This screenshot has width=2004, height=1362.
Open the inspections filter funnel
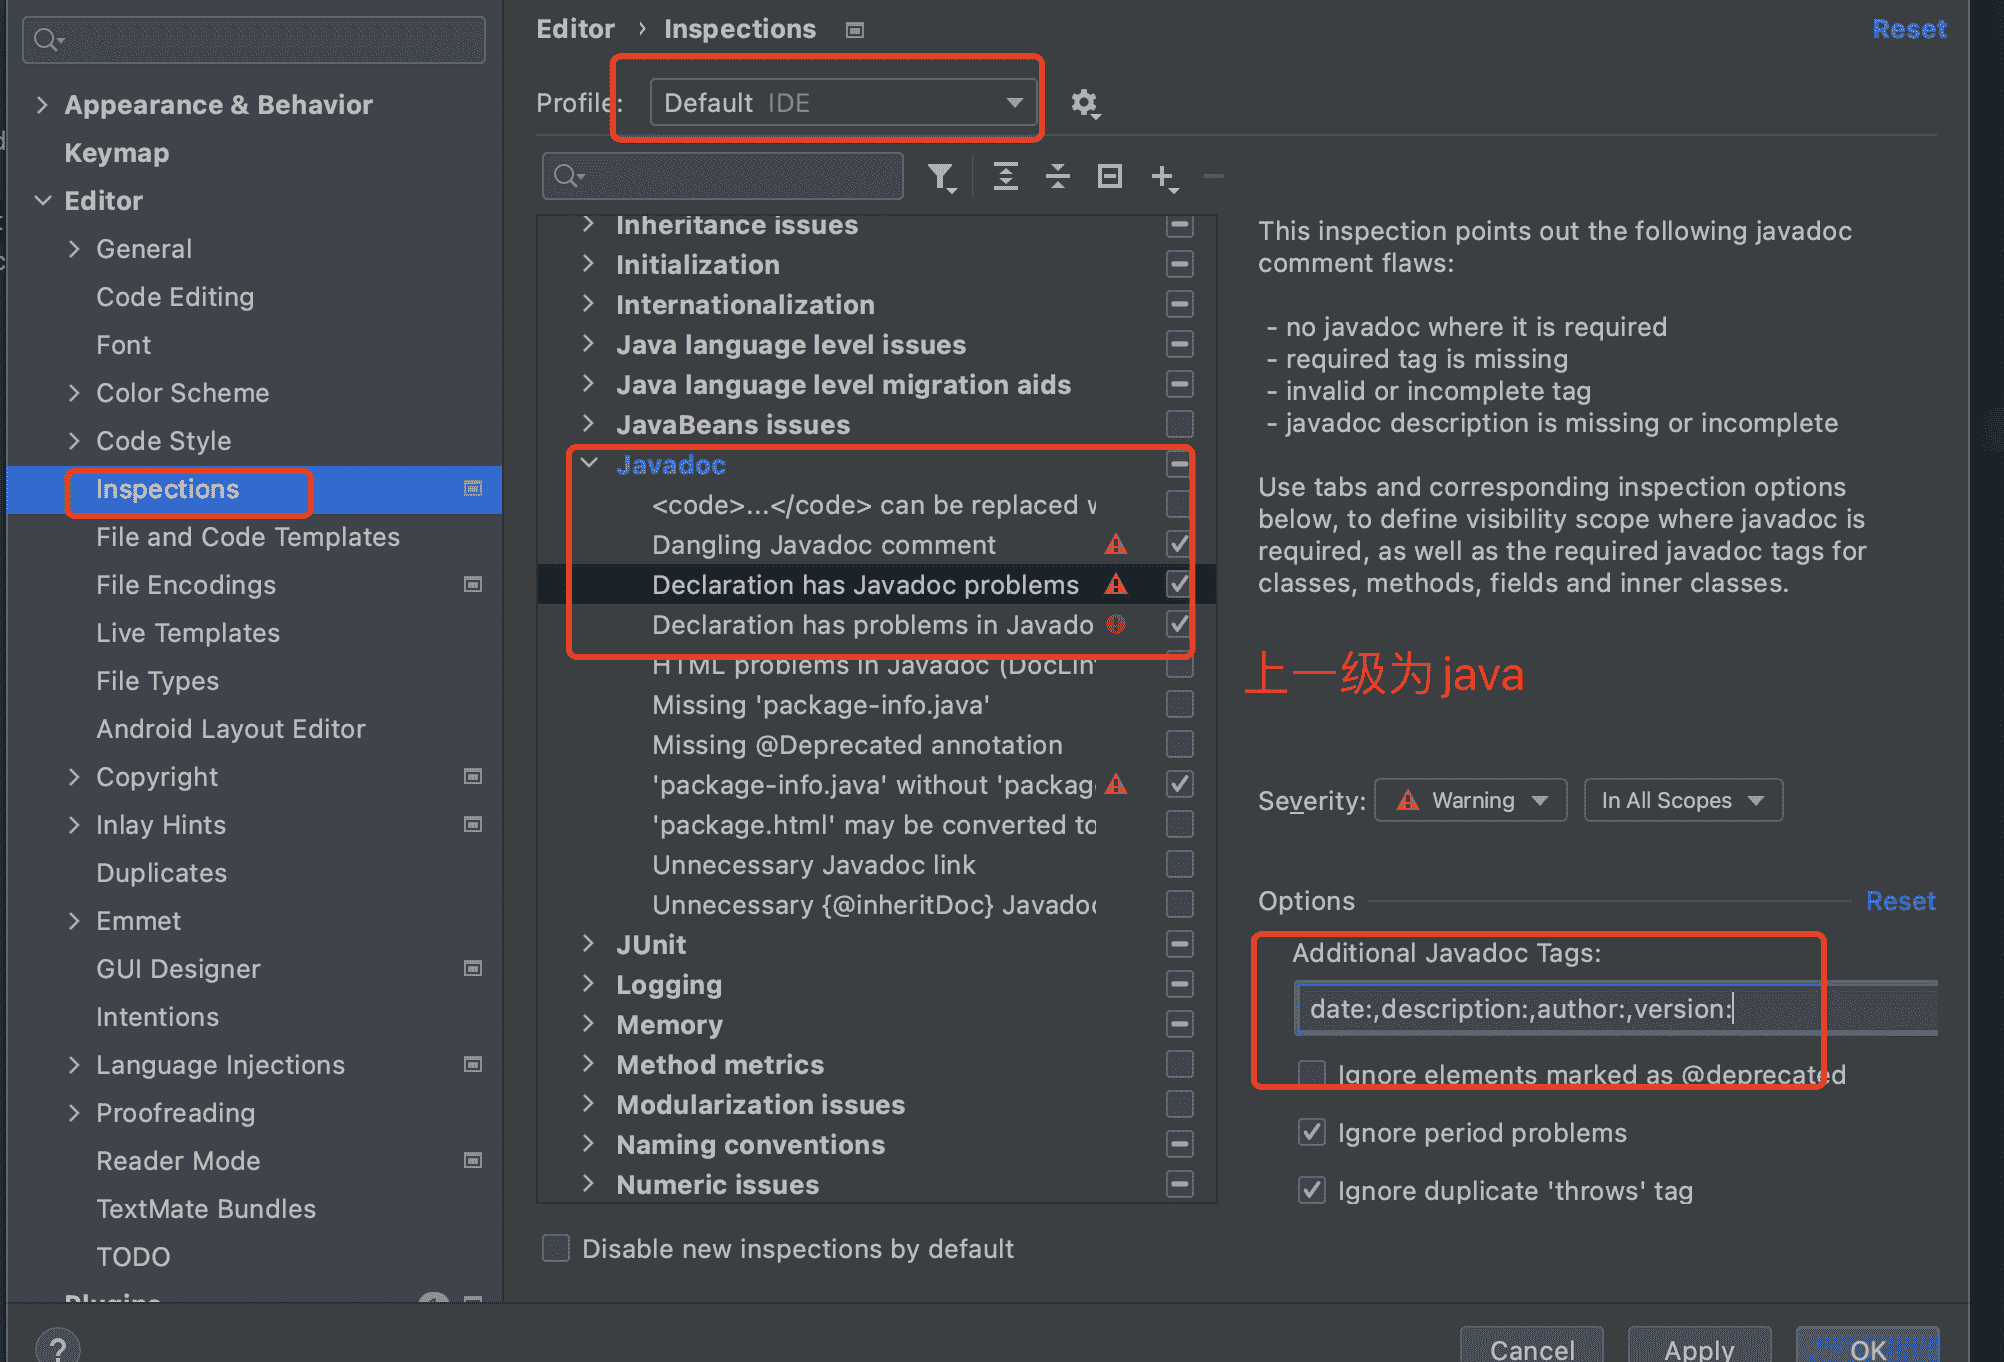942,177
